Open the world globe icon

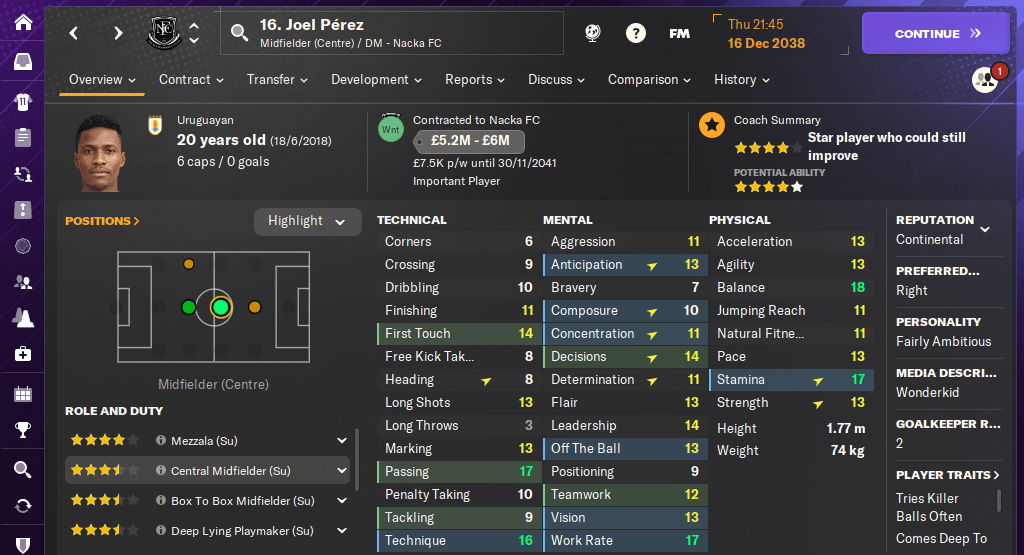(x=22, y=246)
